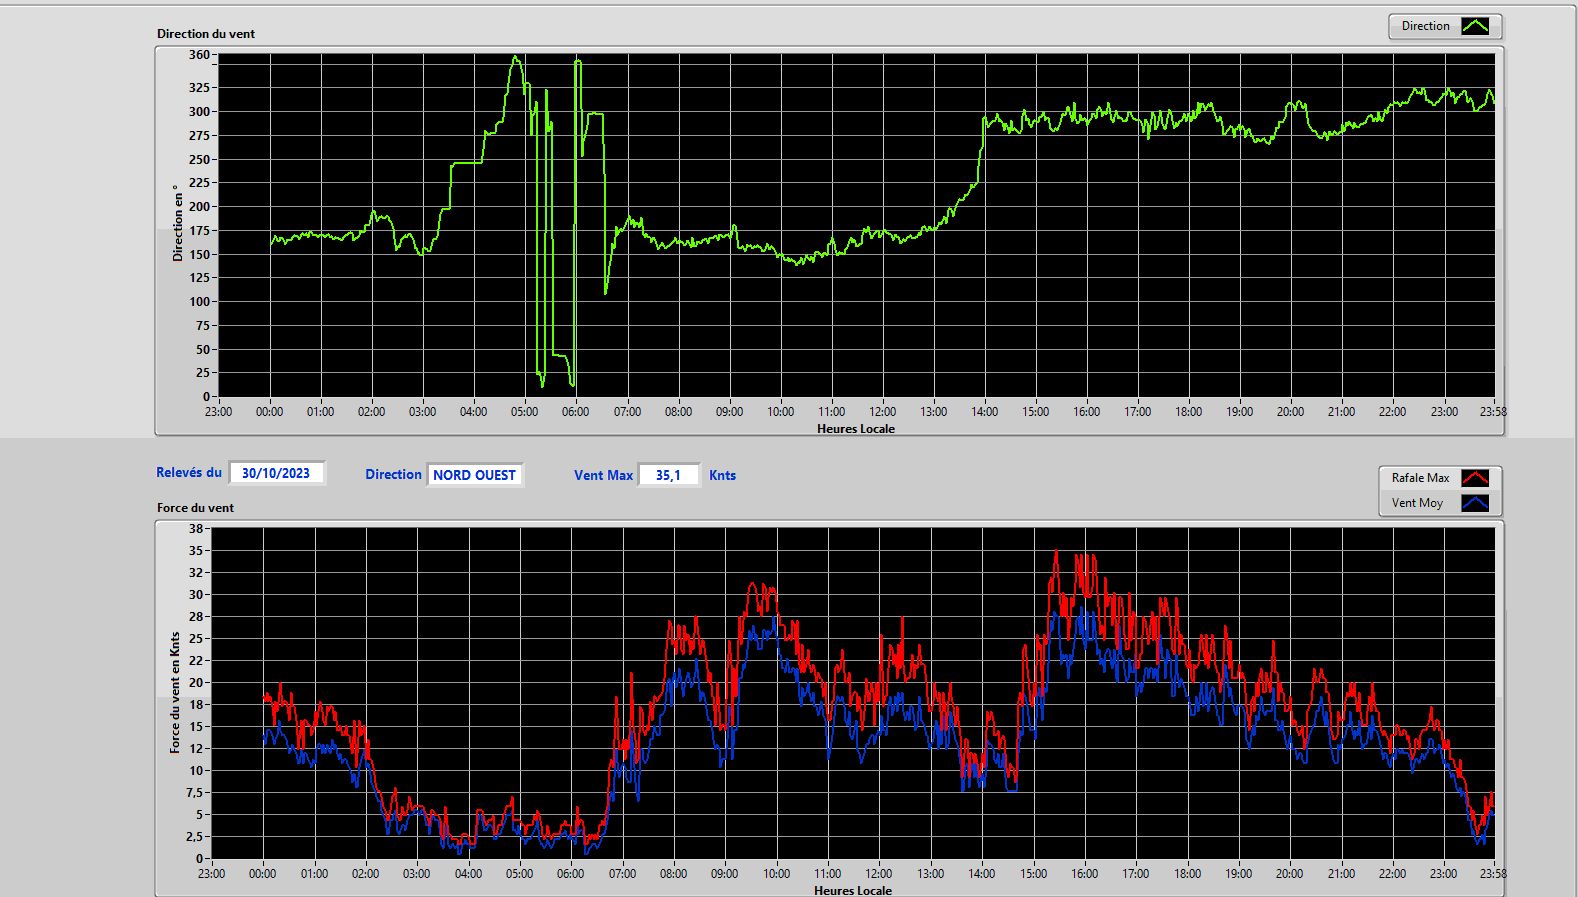Click 23:58 on direction chart time axis

(1493, 411)
